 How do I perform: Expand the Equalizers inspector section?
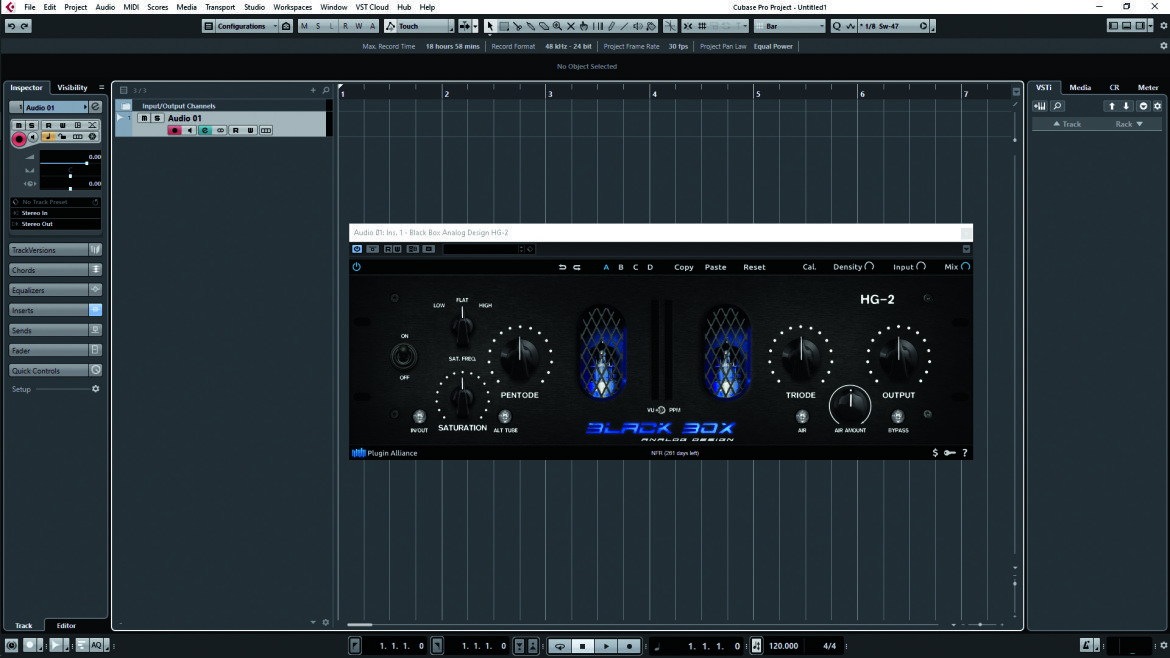pos(49,290)
